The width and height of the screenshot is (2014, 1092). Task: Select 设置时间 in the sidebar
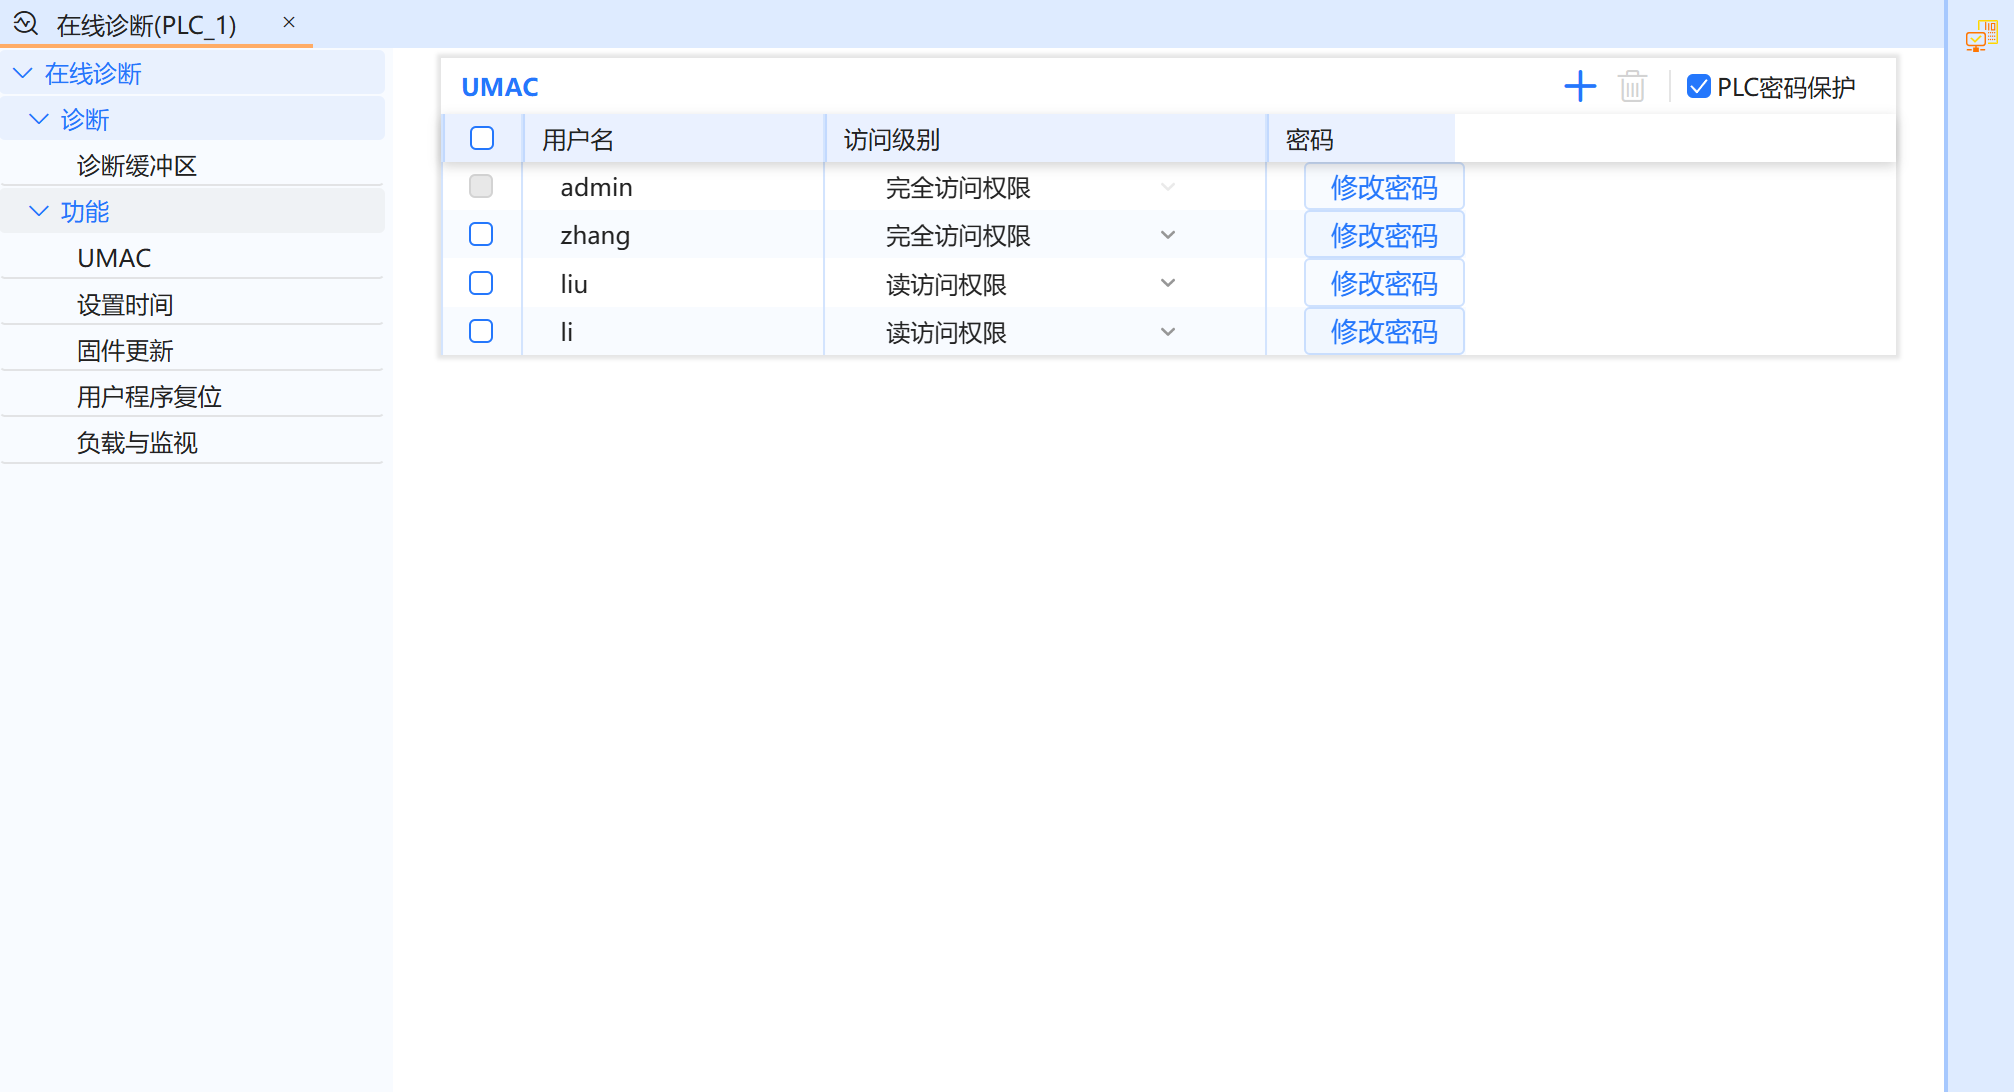125,304
